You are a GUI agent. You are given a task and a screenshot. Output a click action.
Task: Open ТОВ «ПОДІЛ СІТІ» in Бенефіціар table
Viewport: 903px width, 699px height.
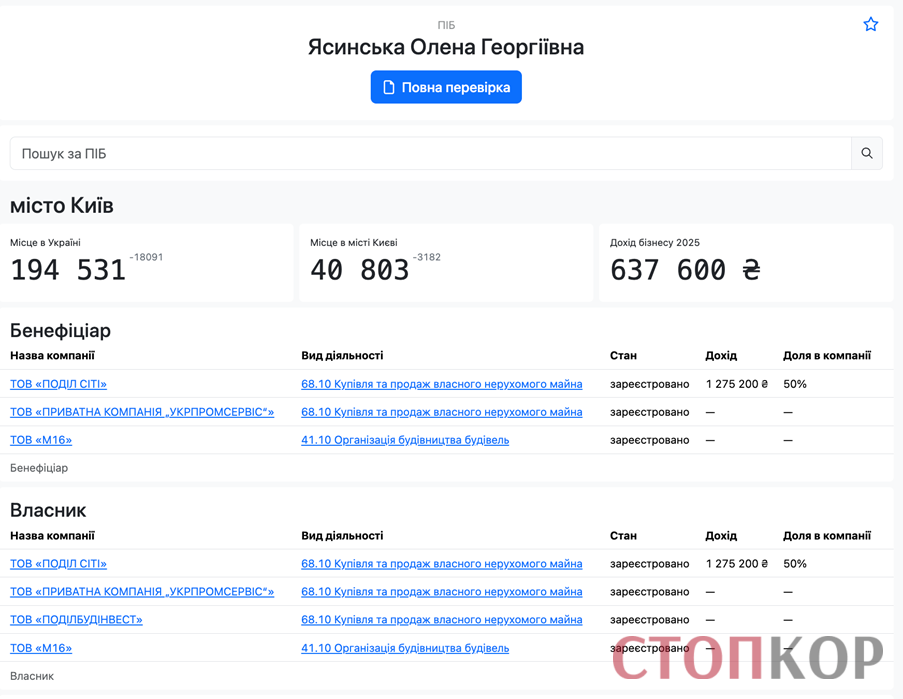58,384
